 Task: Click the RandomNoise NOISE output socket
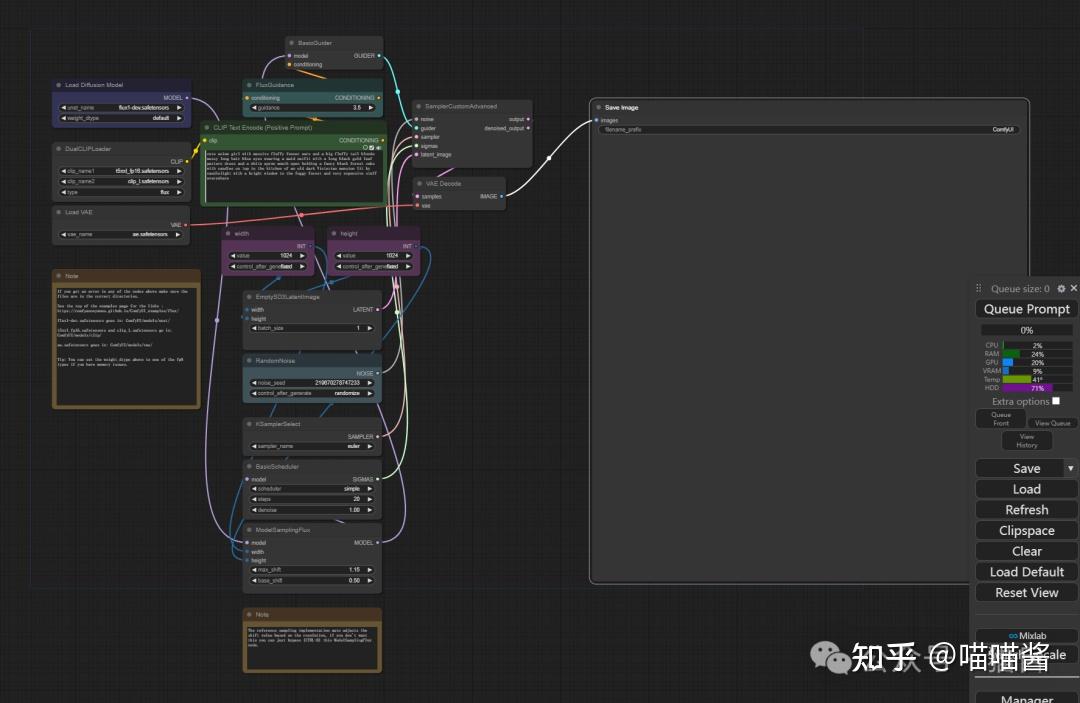(378, 373)
